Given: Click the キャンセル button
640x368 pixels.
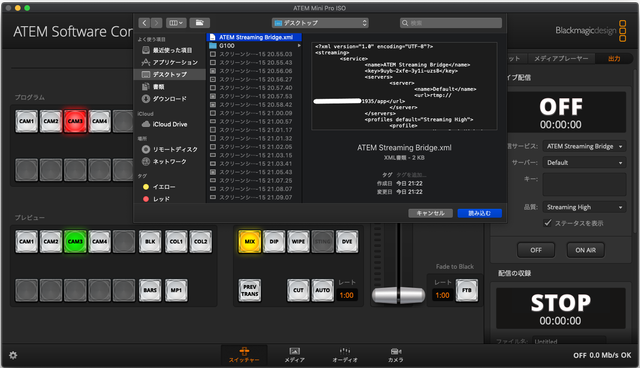Looking at the screenshot, I should click(430, 213).
